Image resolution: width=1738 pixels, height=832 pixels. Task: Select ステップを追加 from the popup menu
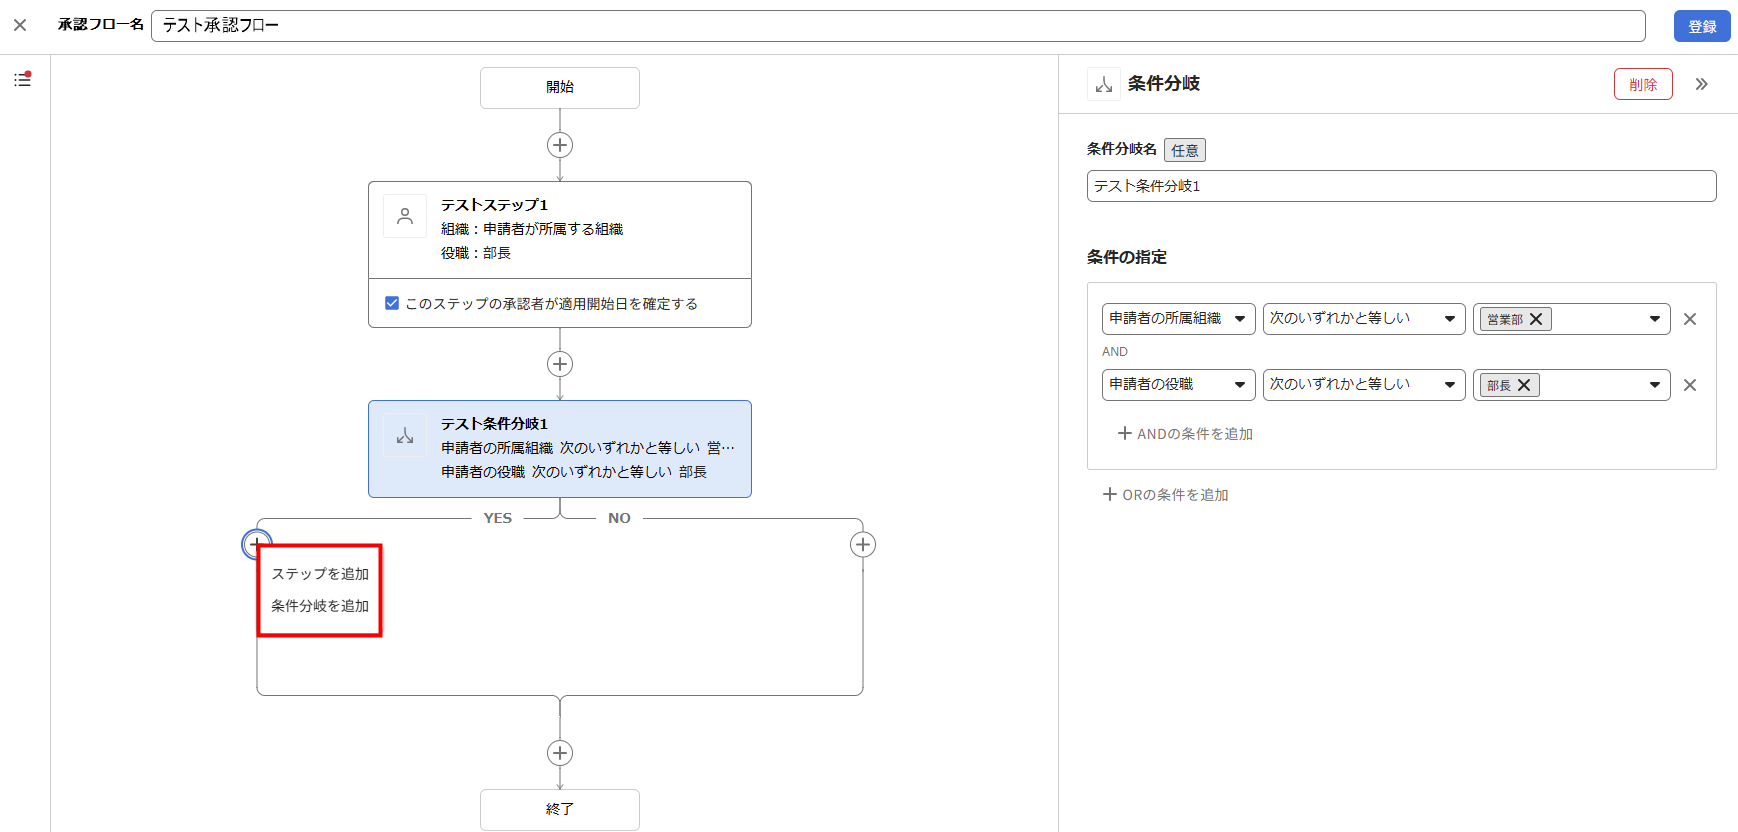tap(320, 574)
